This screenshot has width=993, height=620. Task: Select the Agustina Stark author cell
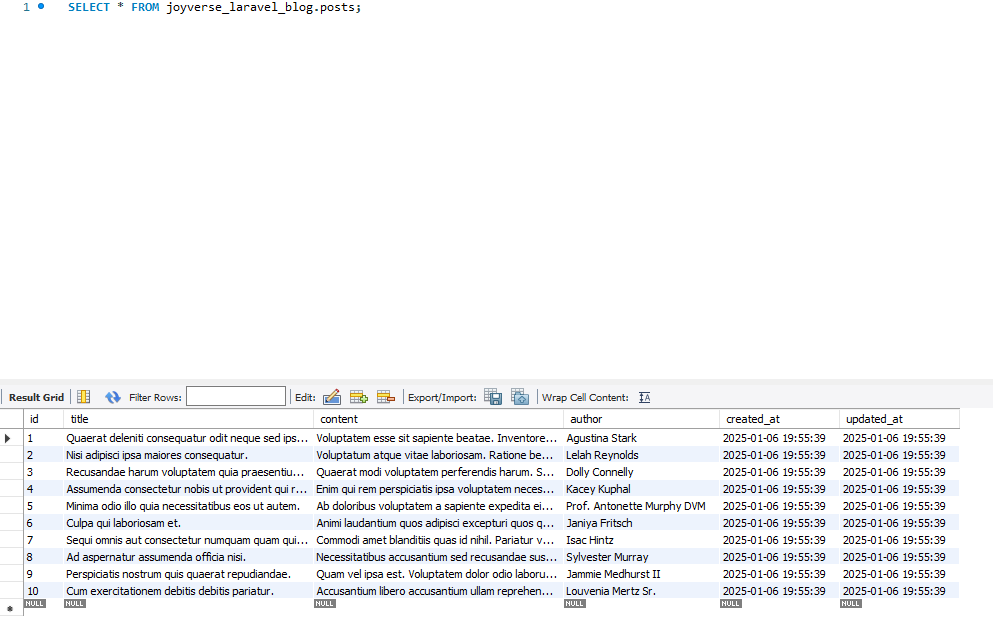click(601, 438)
